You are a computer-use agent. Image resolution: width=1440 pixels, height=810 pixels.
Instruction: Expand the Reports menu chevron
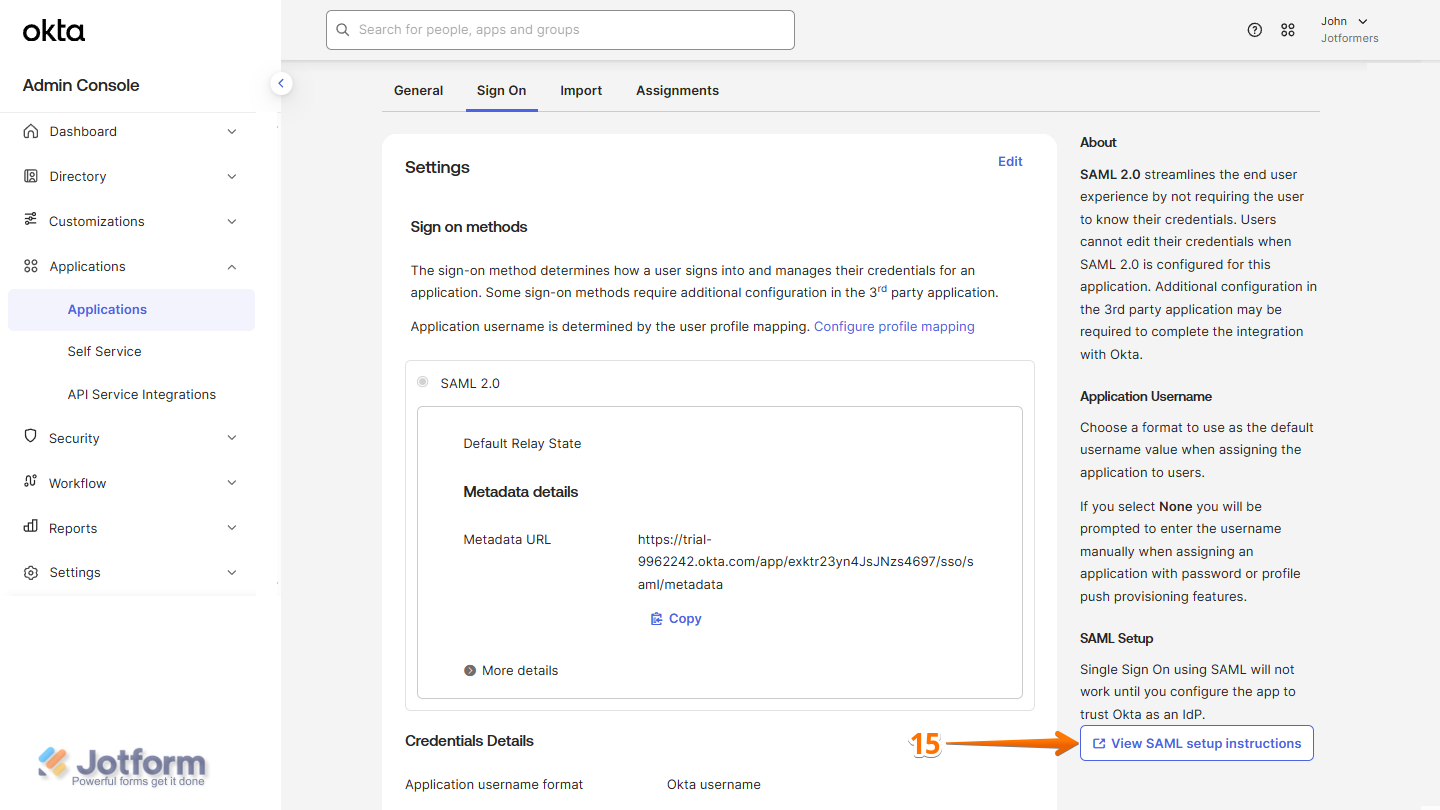232,528
